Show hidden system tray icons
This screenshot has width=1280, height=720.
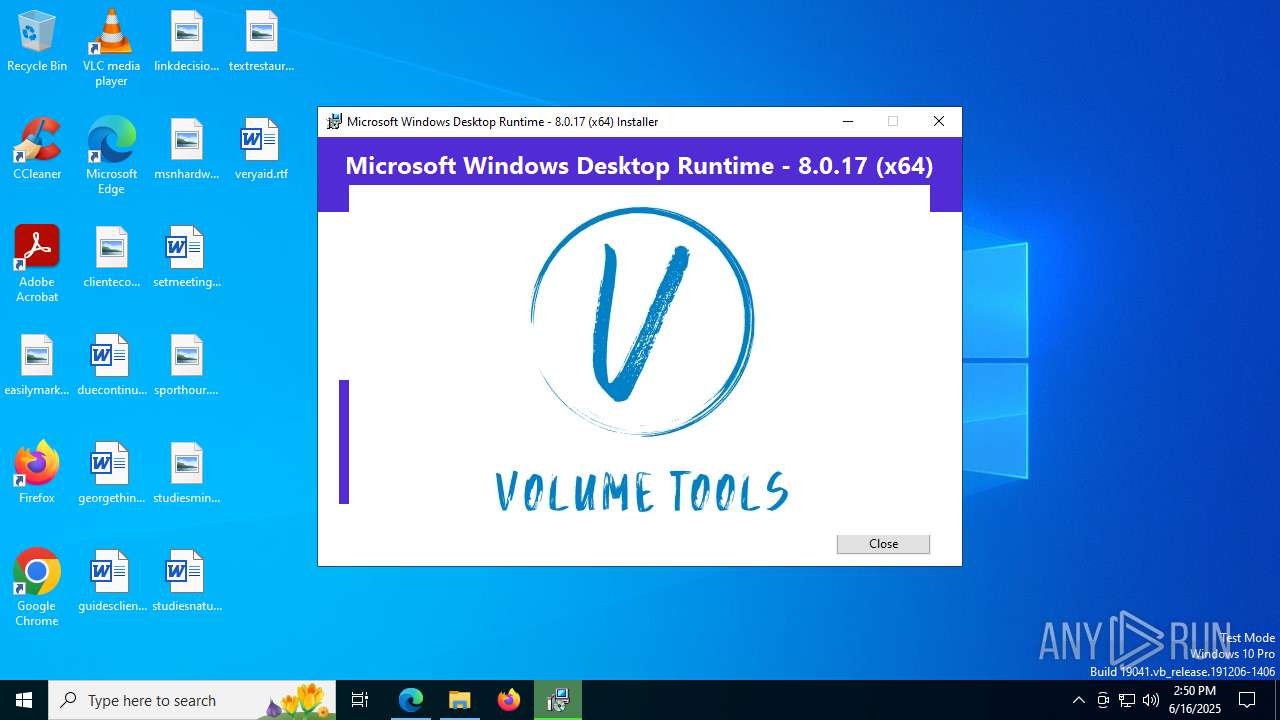pyautogui.click(x=1078, y=700)
